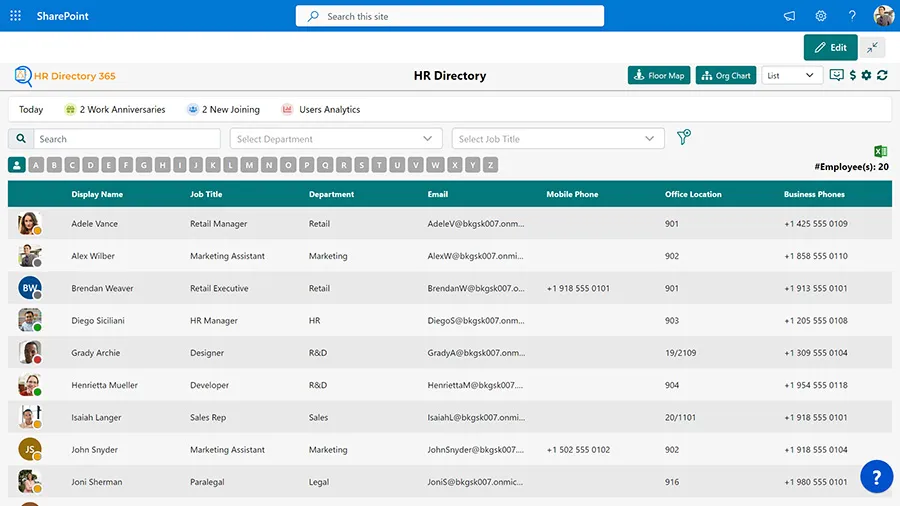Image resolution: width=900 pixels, height=506 pixels.
Task: Filter names by letter W
Action: [x=436, y=165]
